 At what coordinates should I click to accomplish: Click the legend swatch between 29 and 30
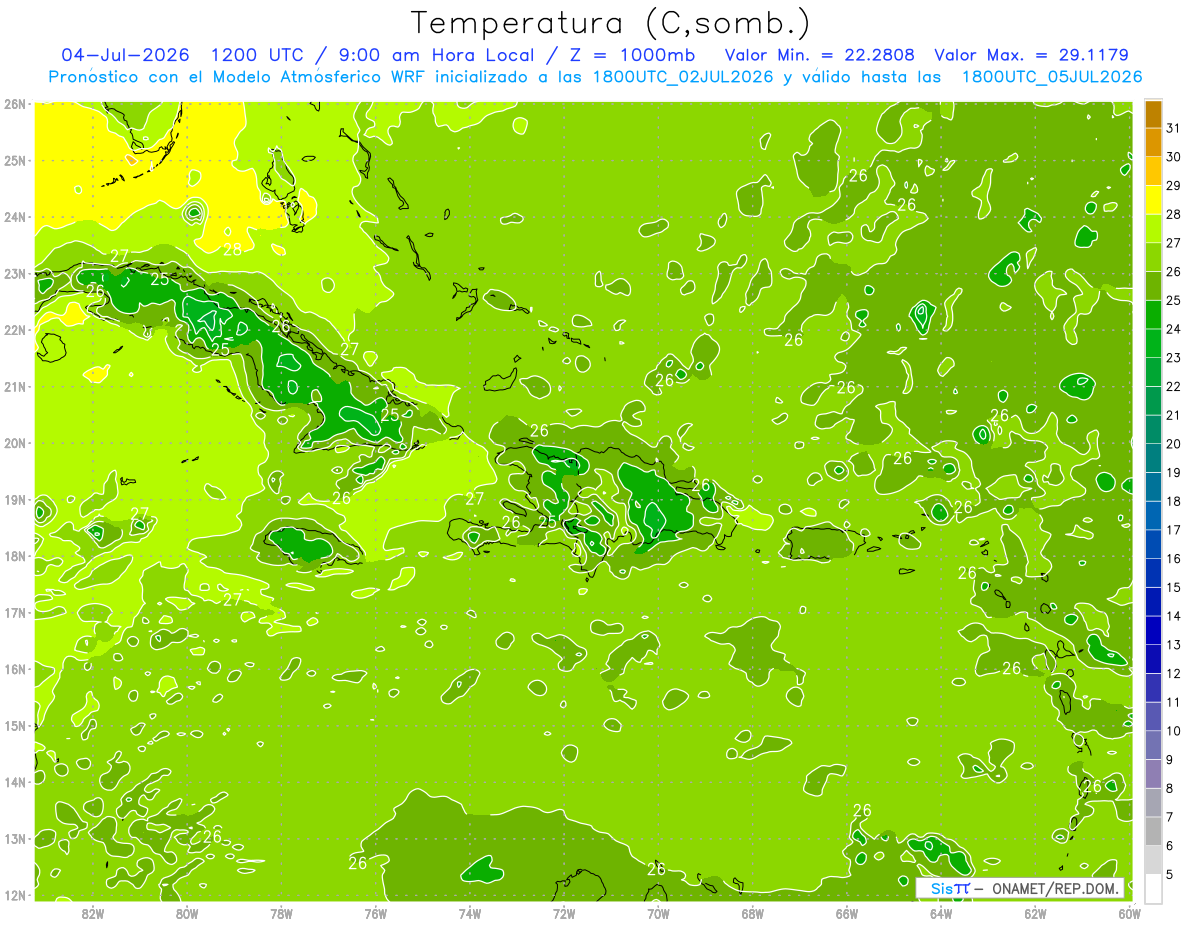point(1154,171)
